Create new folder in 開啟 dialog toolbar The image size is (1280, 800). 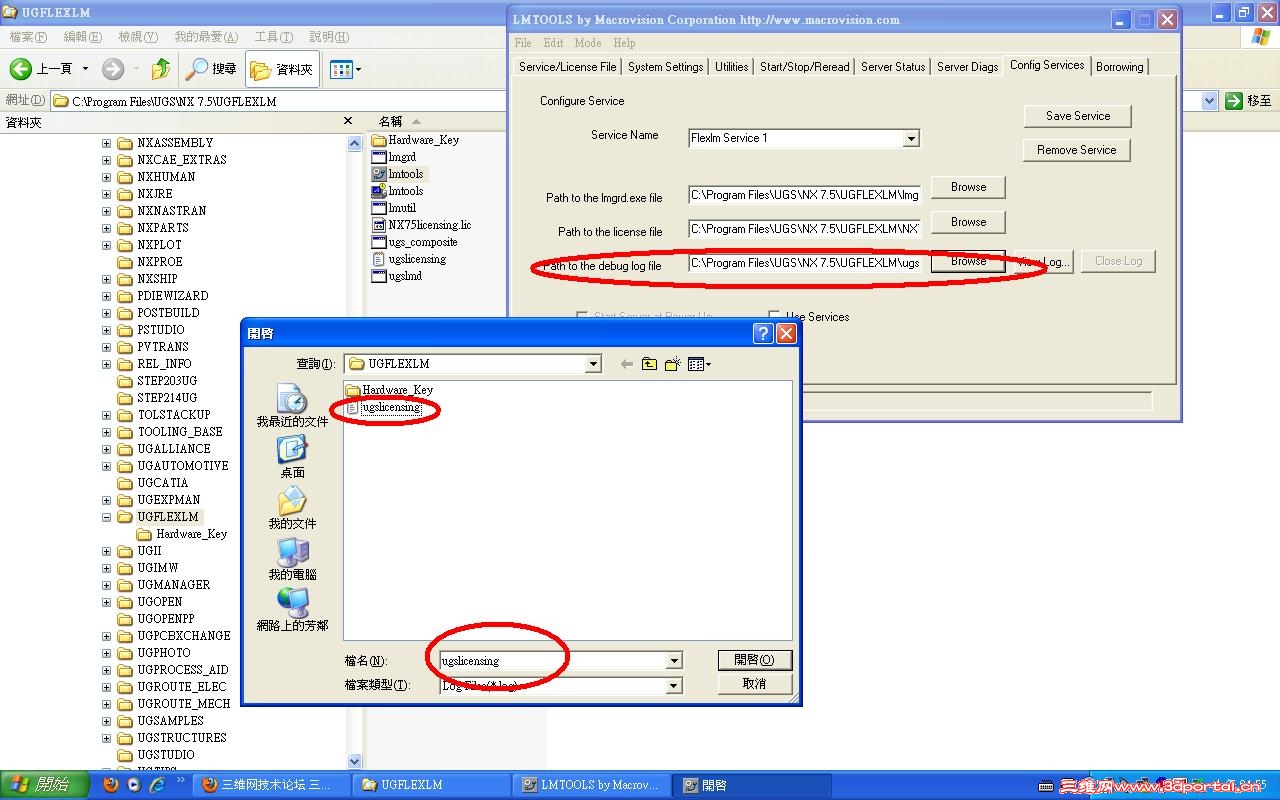(x=673, y=364)
